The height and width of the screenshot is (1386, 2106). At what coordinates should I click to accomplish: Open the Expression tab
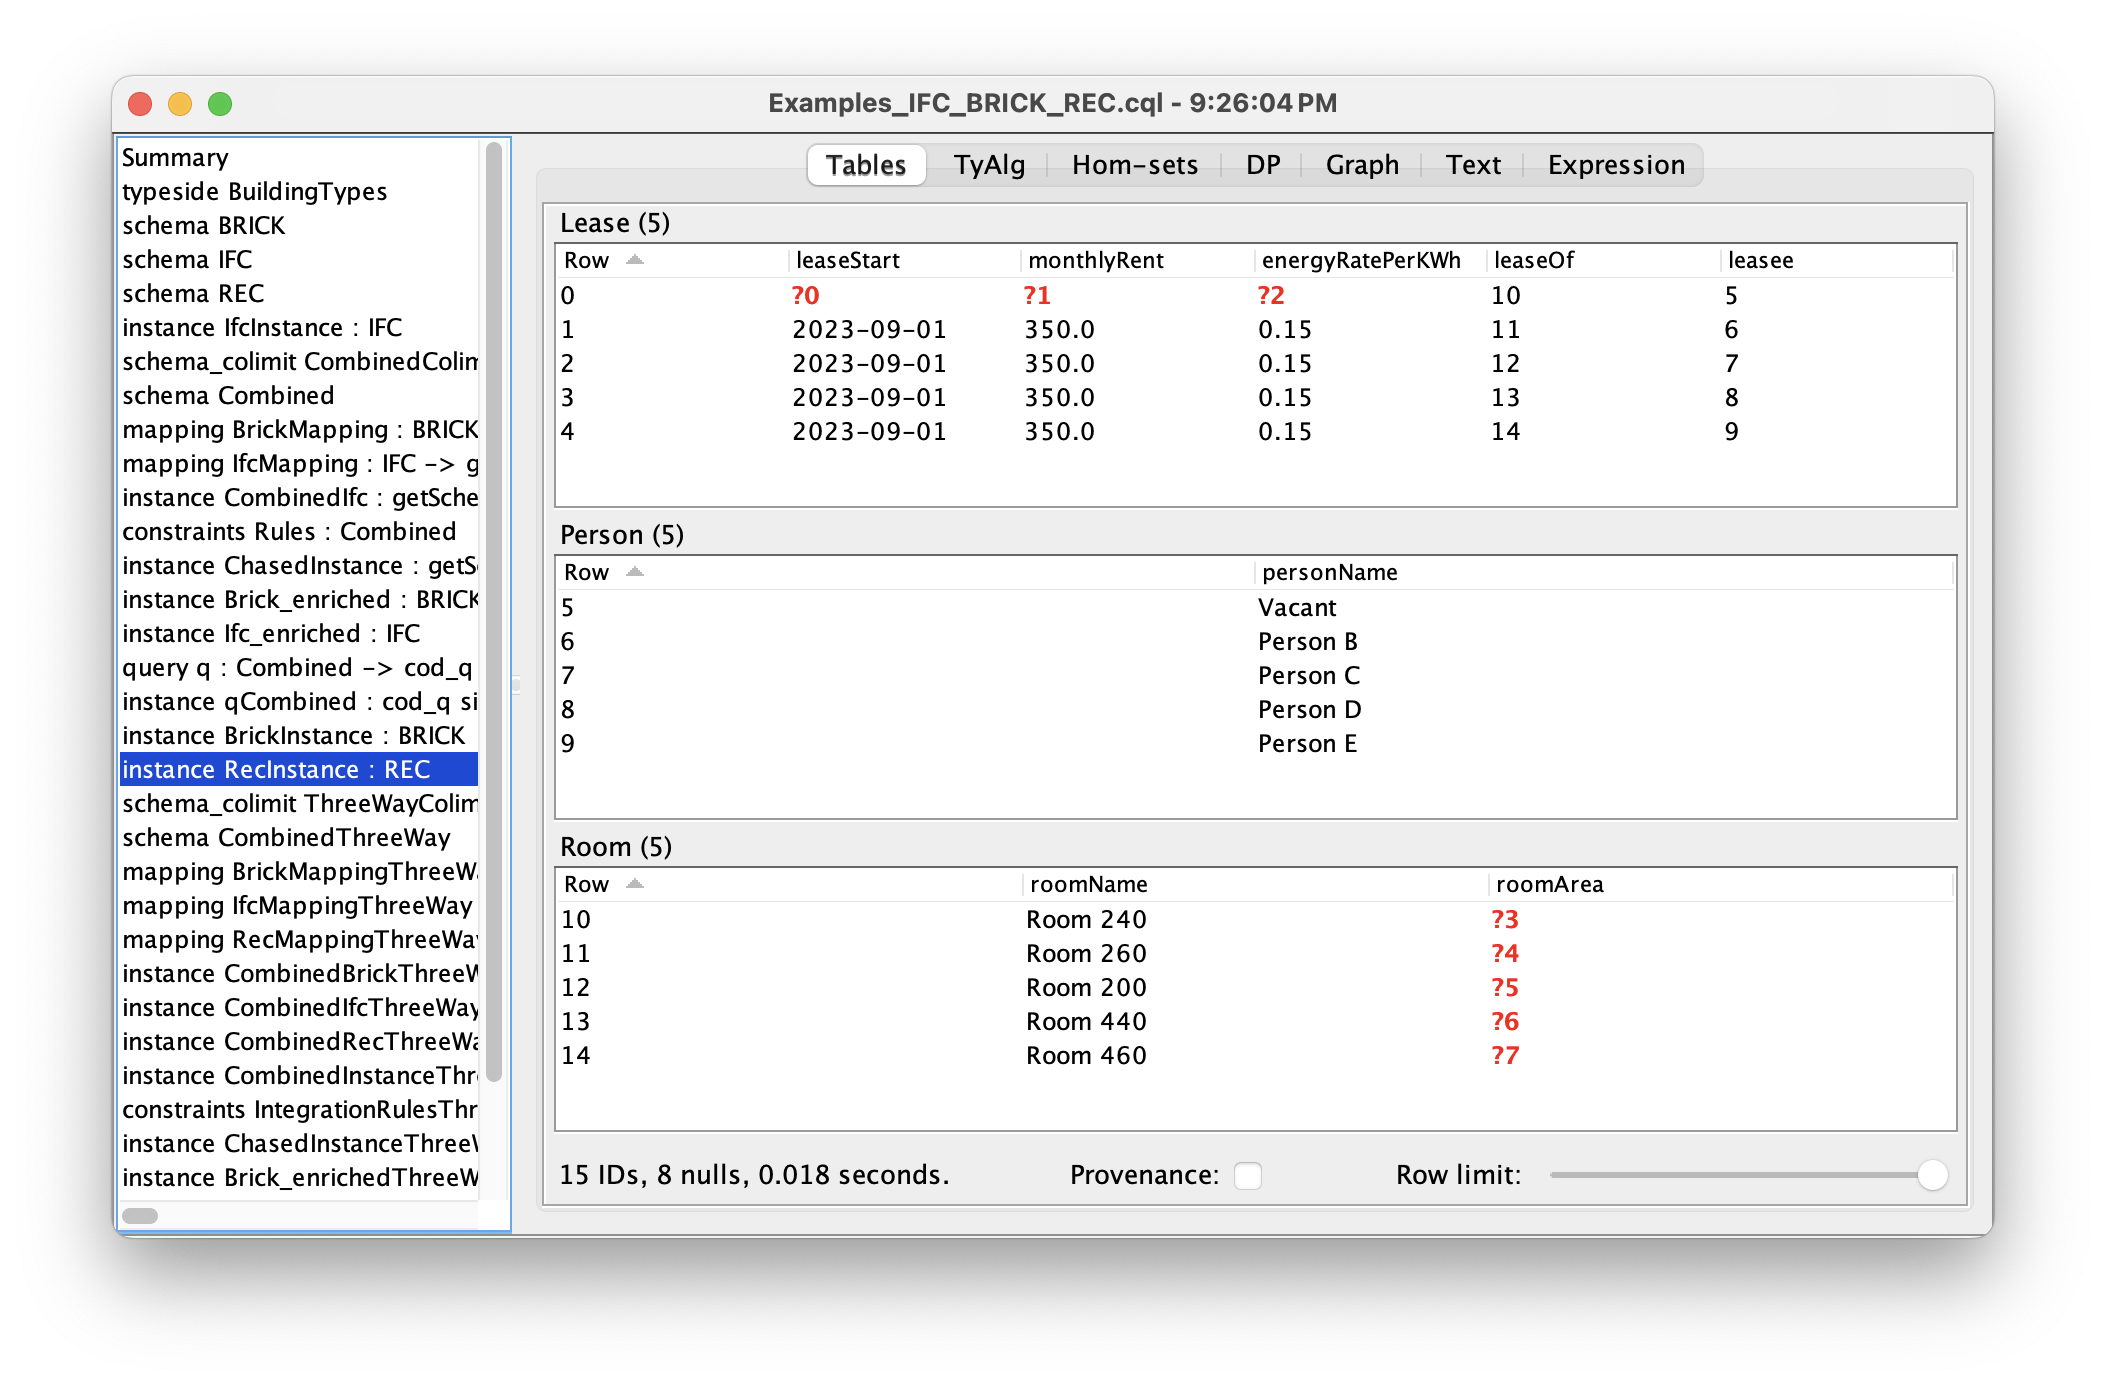click(x=1615, y=165)
